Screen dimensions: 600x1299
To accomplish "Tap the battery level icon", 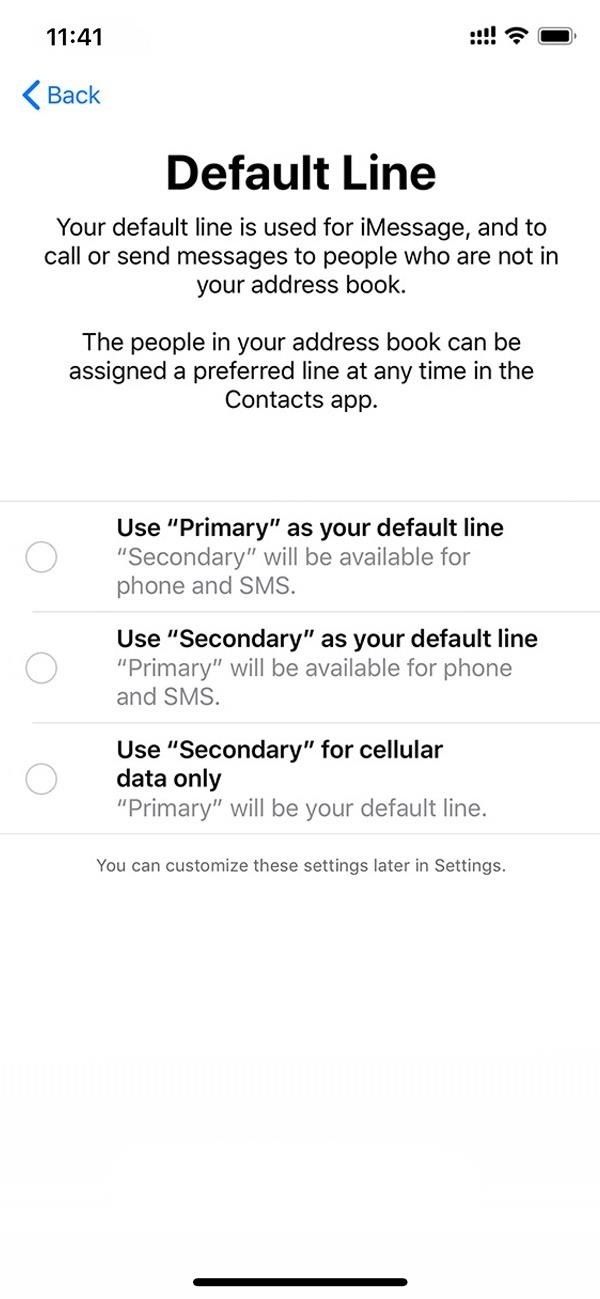I will click(x=555, y=37).
